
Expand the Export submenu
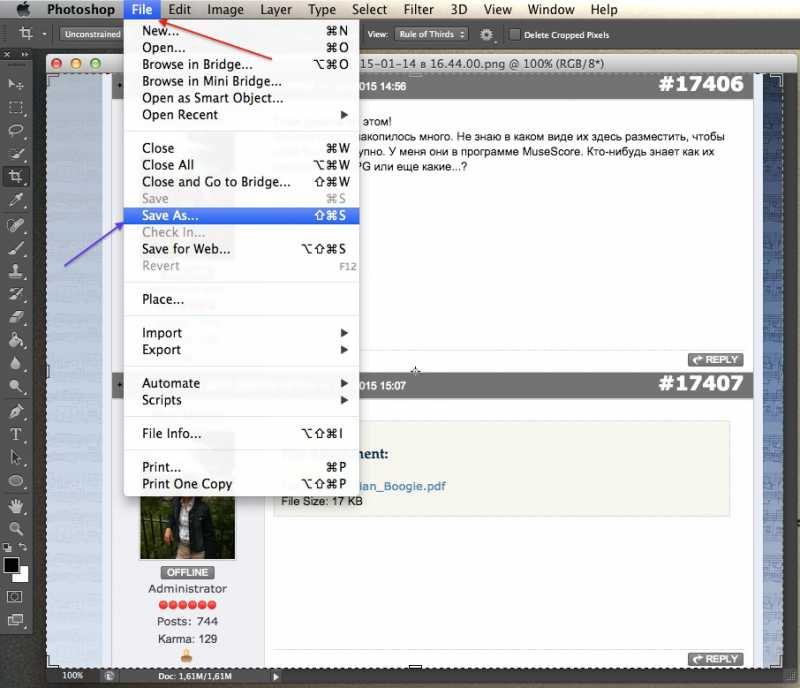click(242, 350)
